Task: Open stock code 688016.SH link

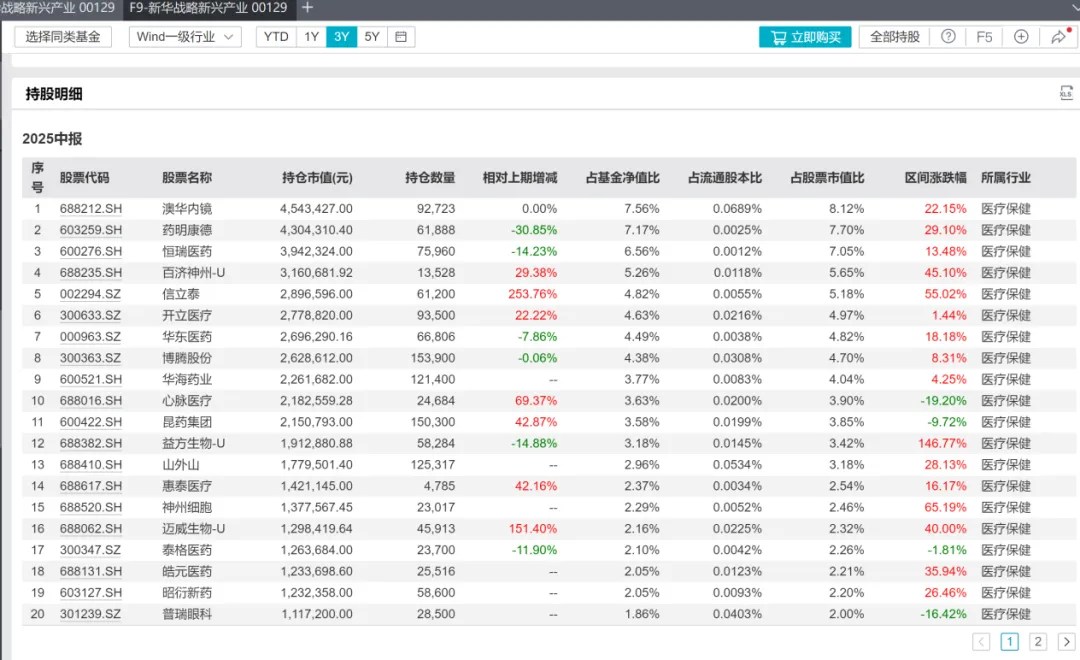Action: coord(91,401)
